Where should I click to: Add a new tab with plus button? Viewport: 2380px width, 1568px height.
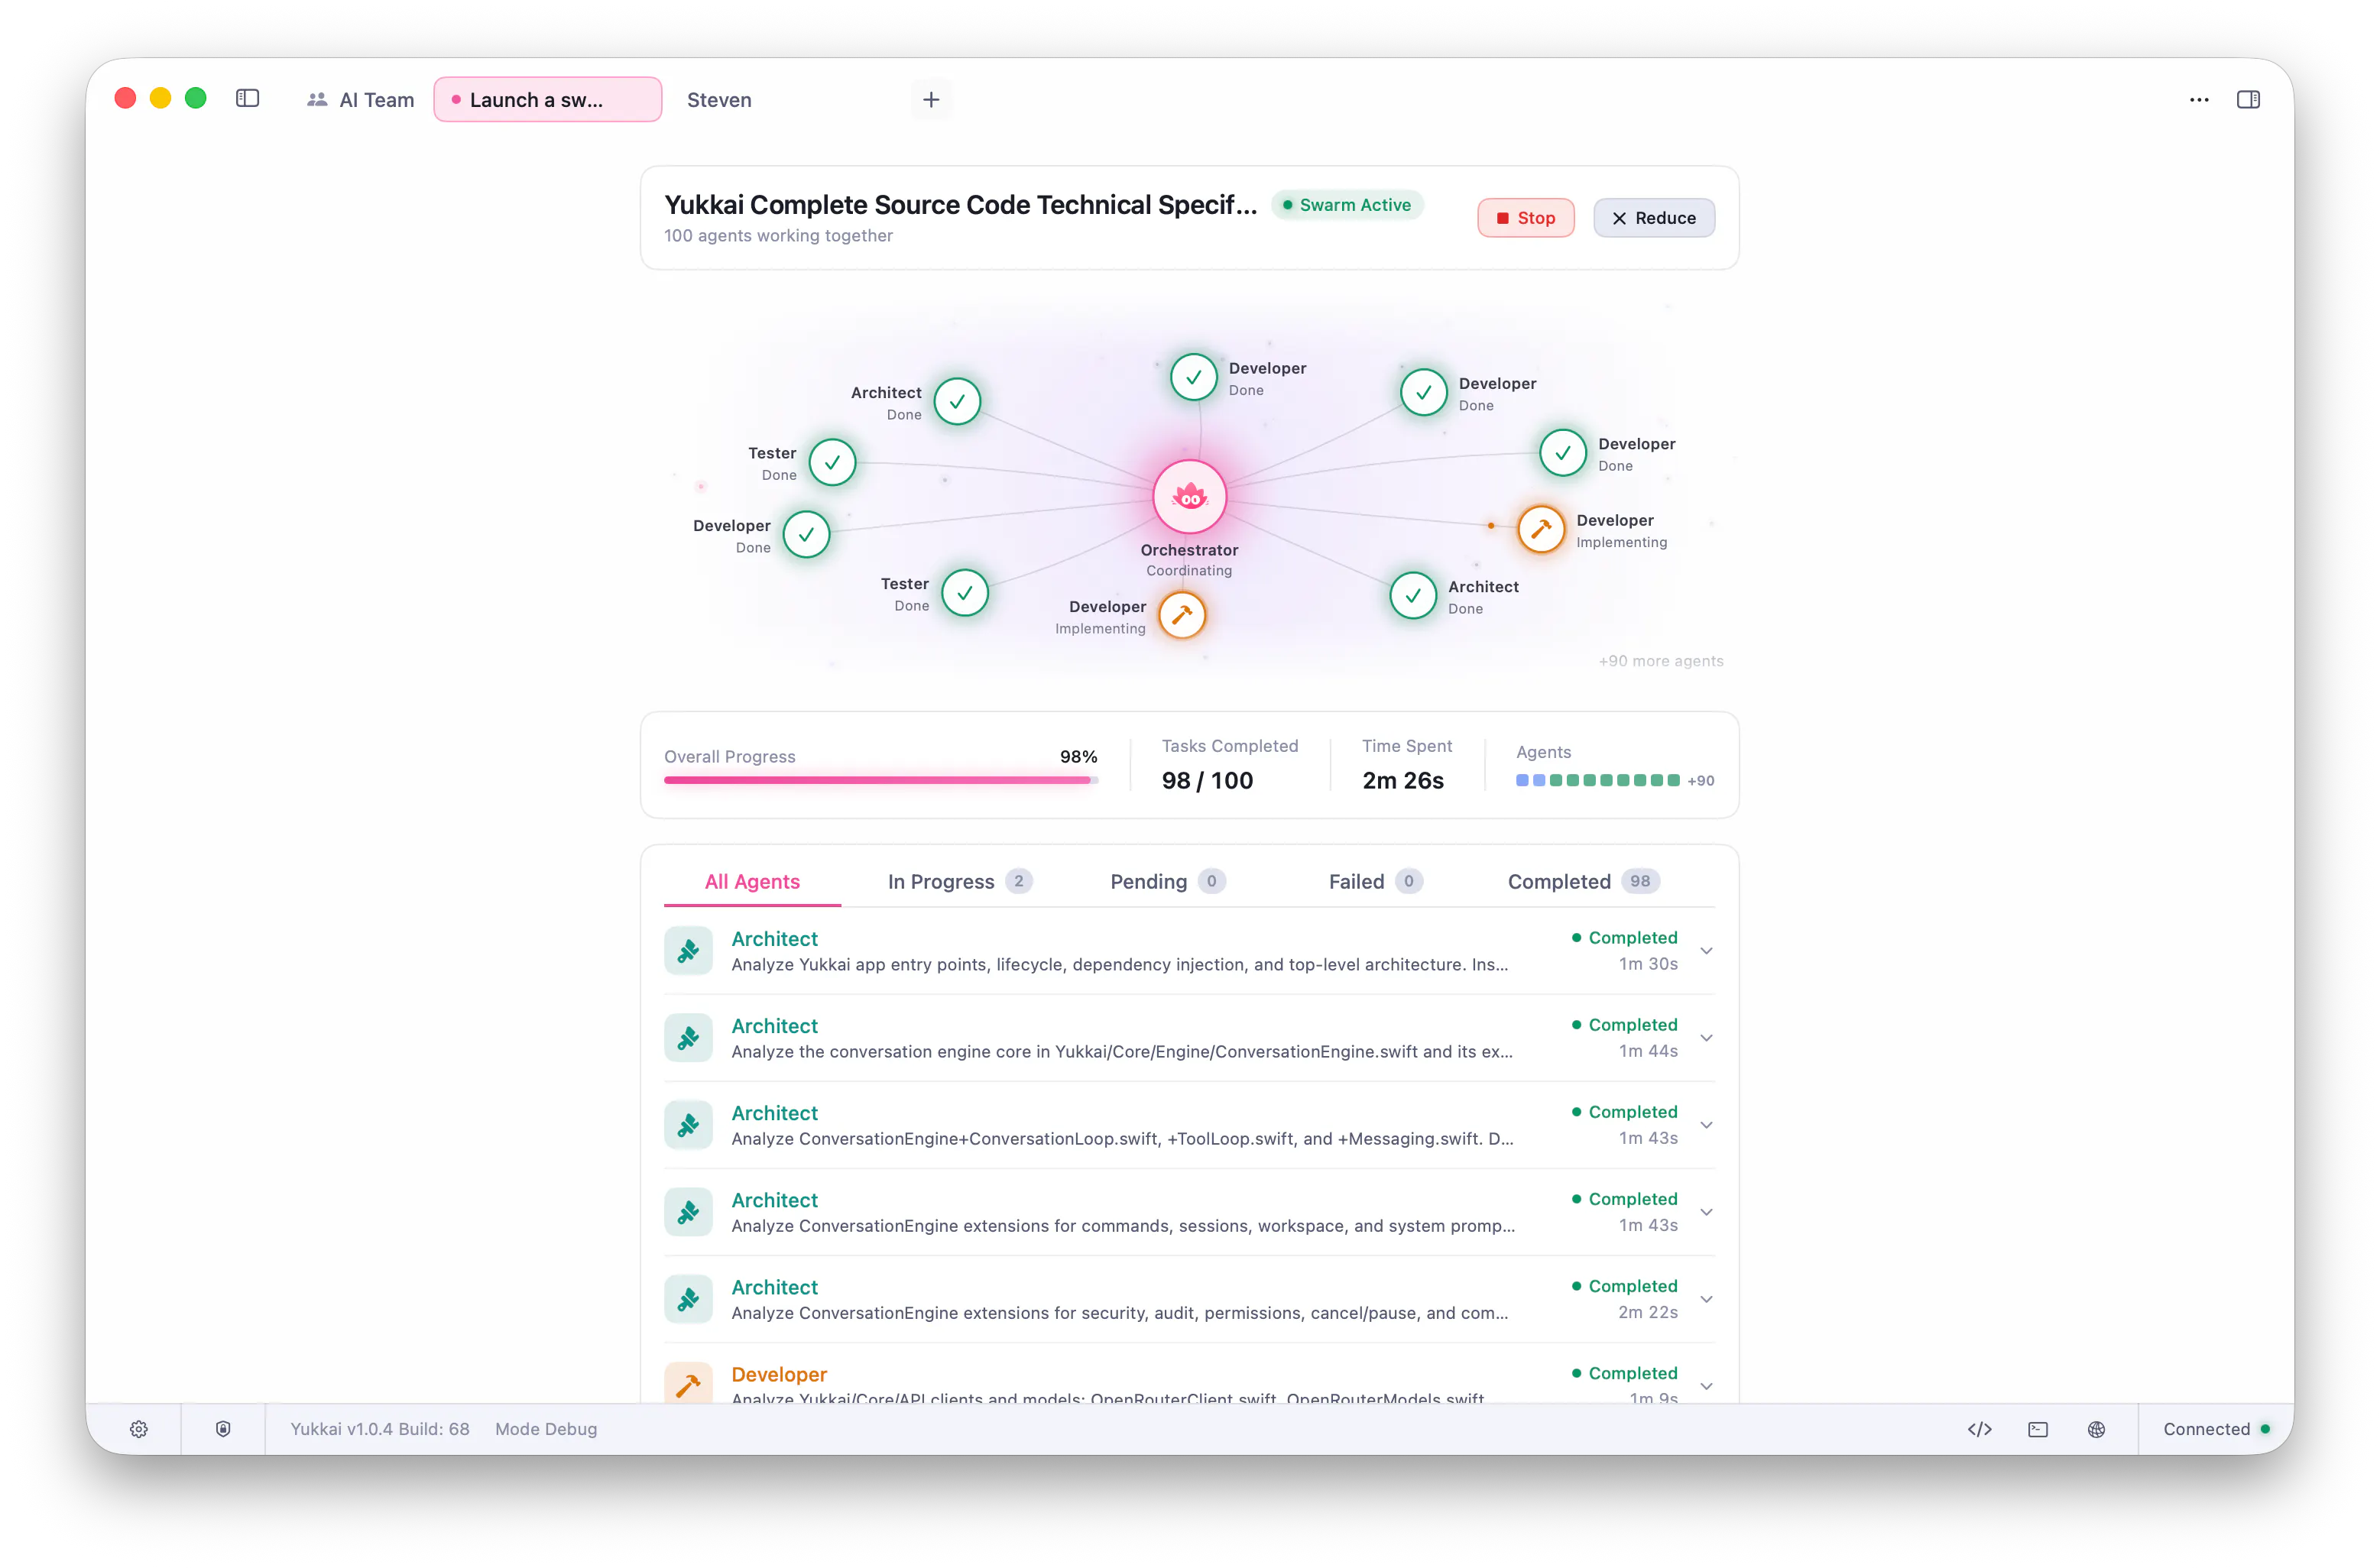[930, 99]
